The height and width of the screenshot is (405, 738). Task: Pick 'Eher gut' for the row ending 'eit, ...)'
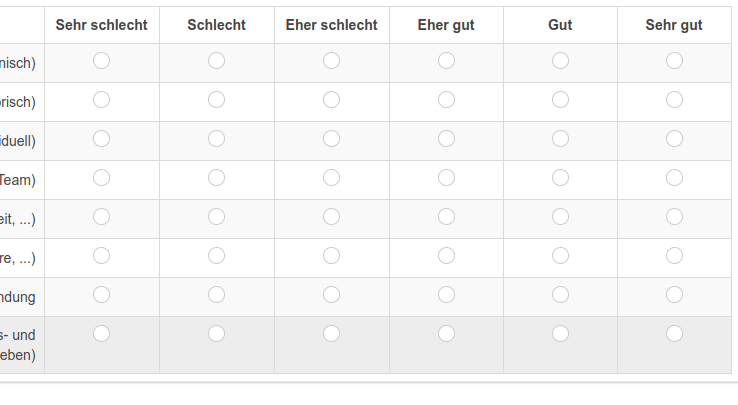(x=446, y=217)
